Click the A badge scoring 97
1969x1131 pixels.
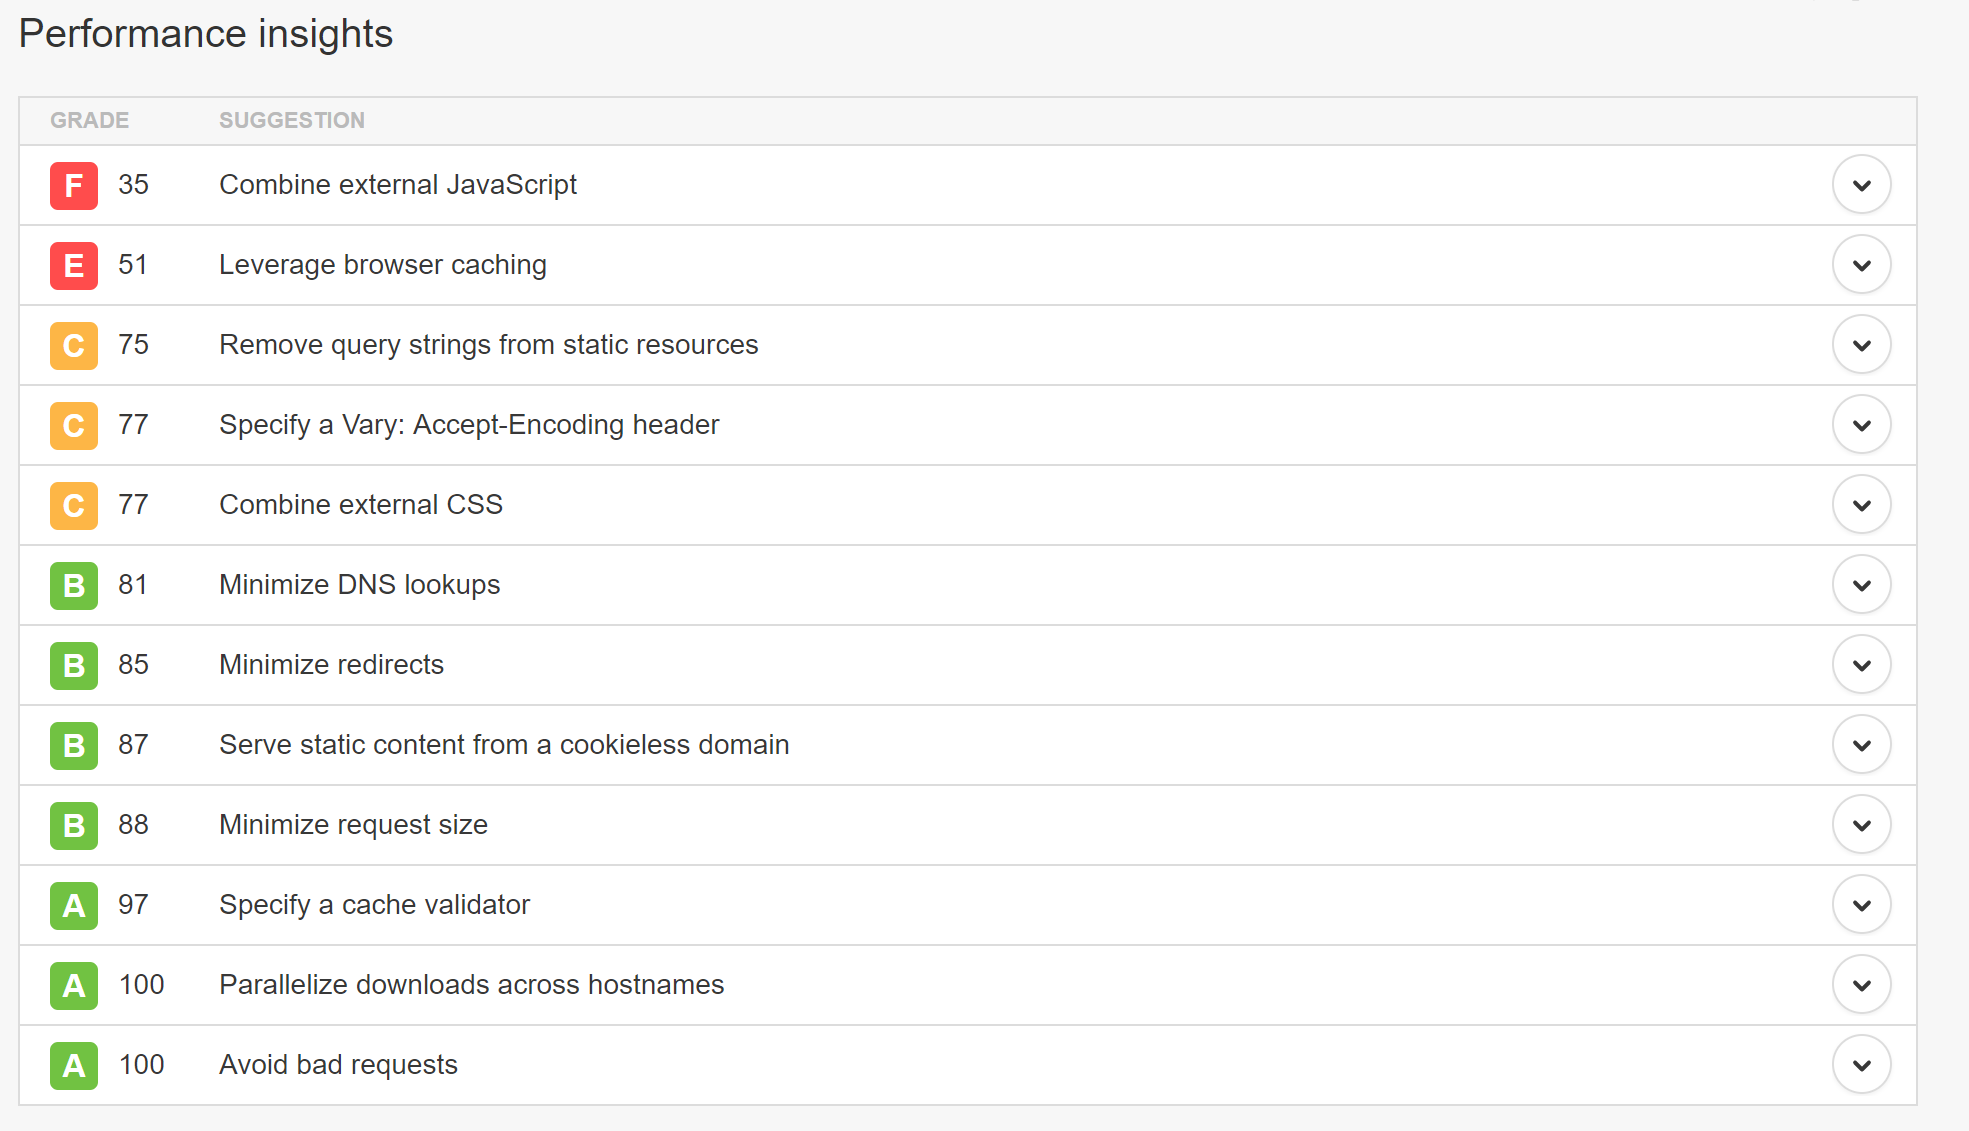74,906
